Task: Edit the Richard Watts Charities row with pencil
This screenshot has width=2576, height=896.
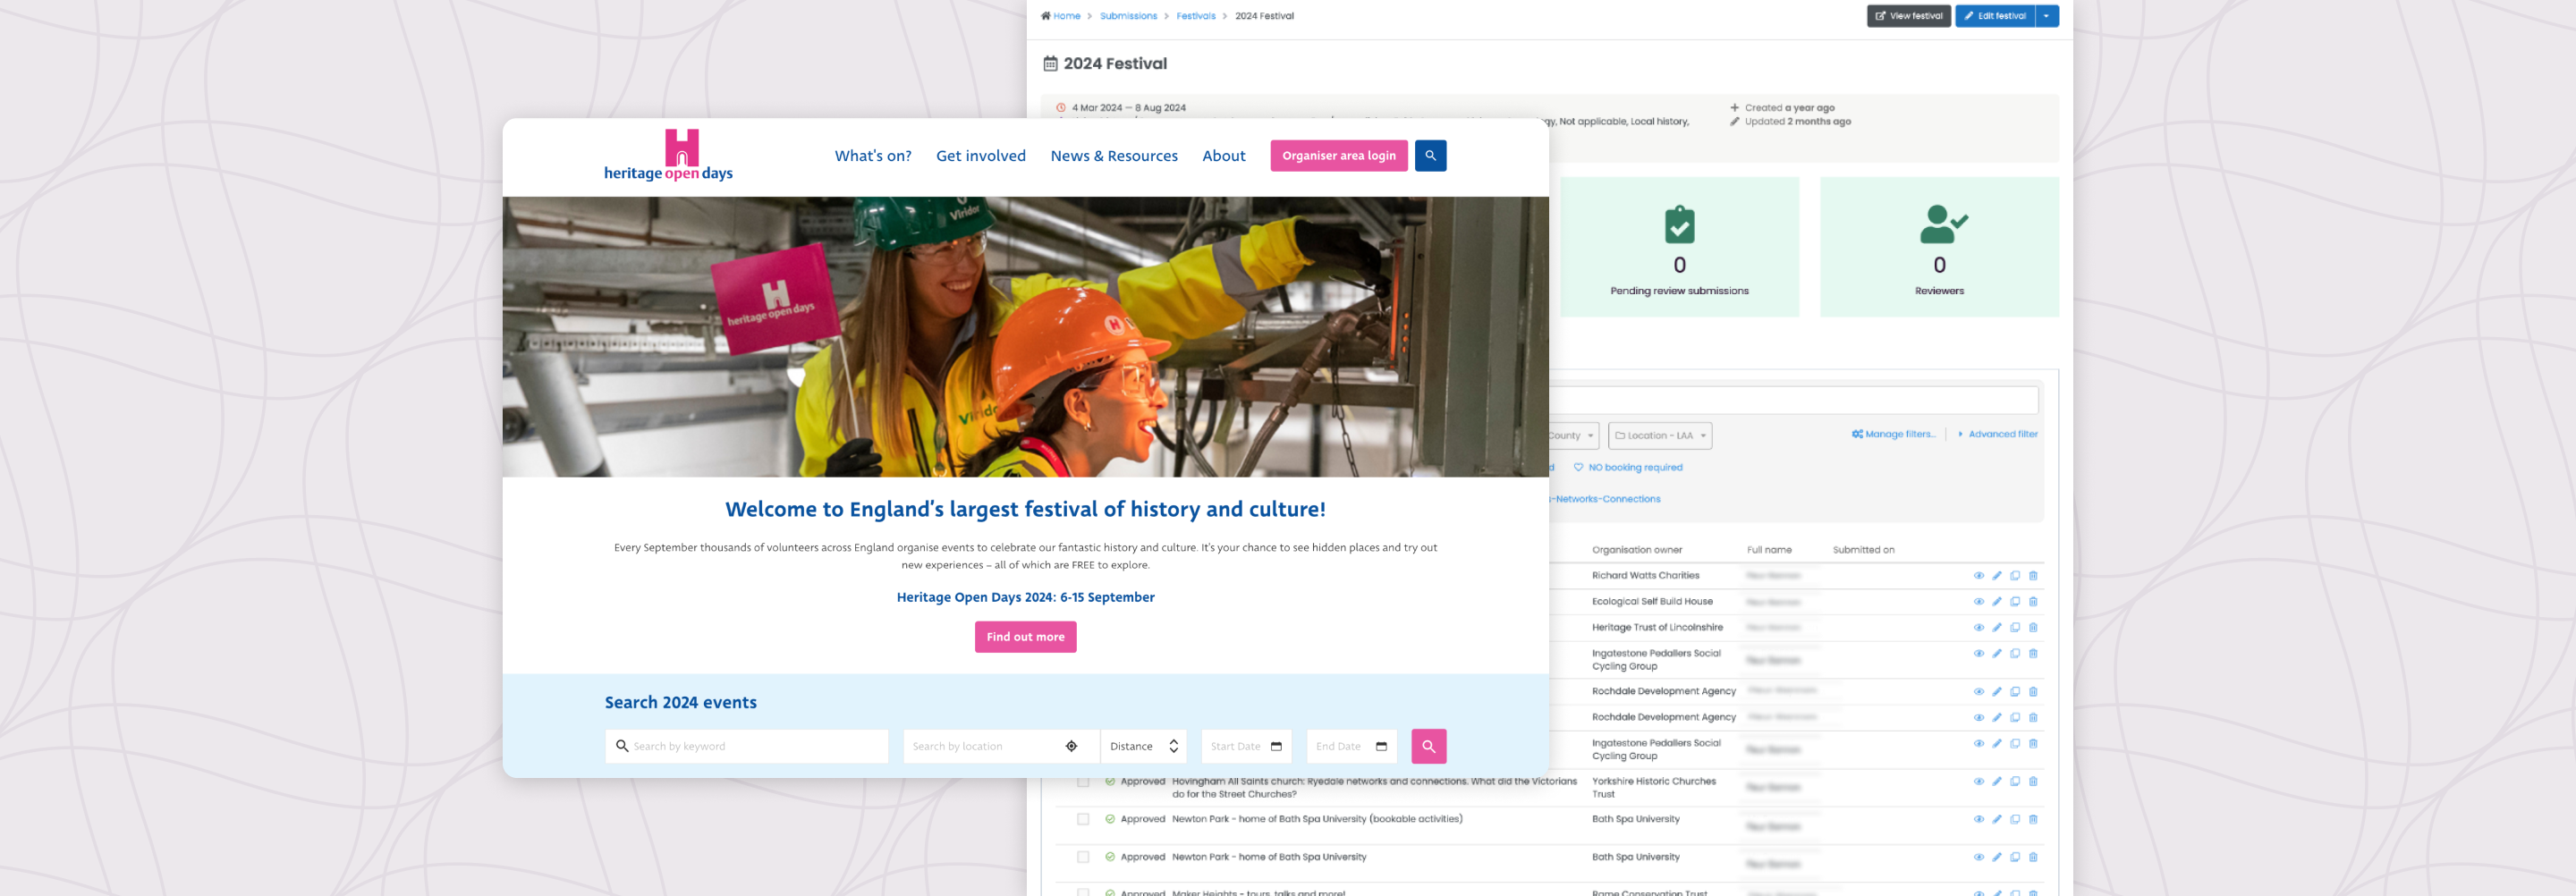Action: pyautogui.click(x=1996, y=576)
